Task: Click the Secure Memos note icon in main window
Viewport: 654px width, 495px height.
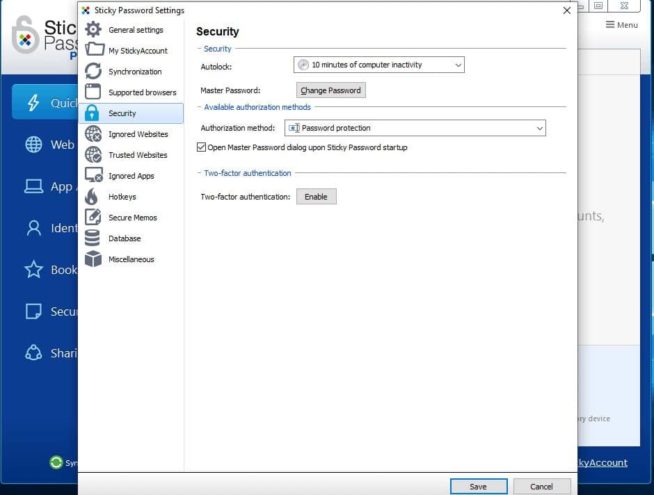Action: click(x=33, y=311)
